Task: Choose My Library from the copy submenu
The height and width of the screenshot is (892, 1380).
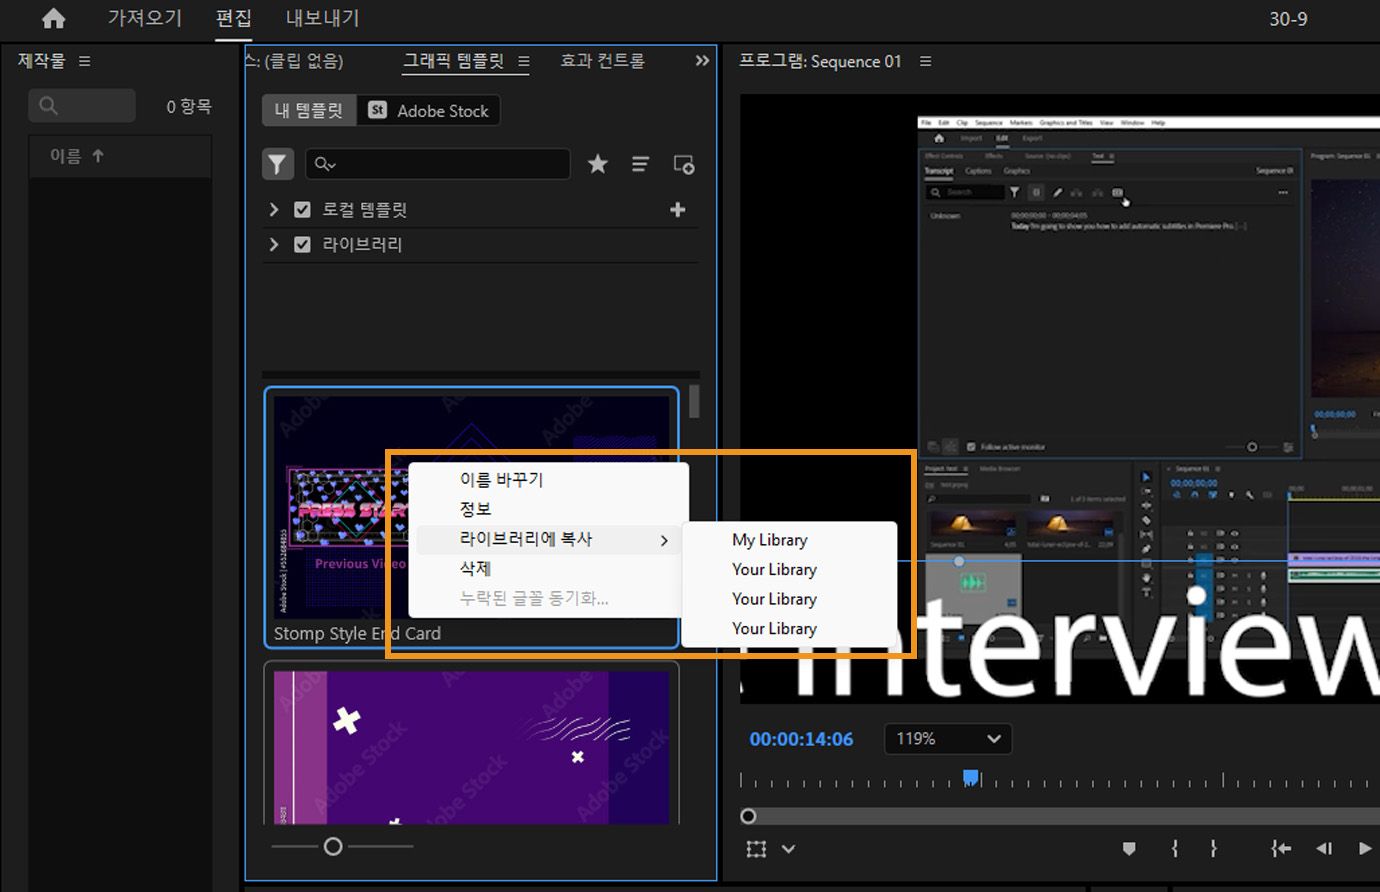Action: click(769, 539)
